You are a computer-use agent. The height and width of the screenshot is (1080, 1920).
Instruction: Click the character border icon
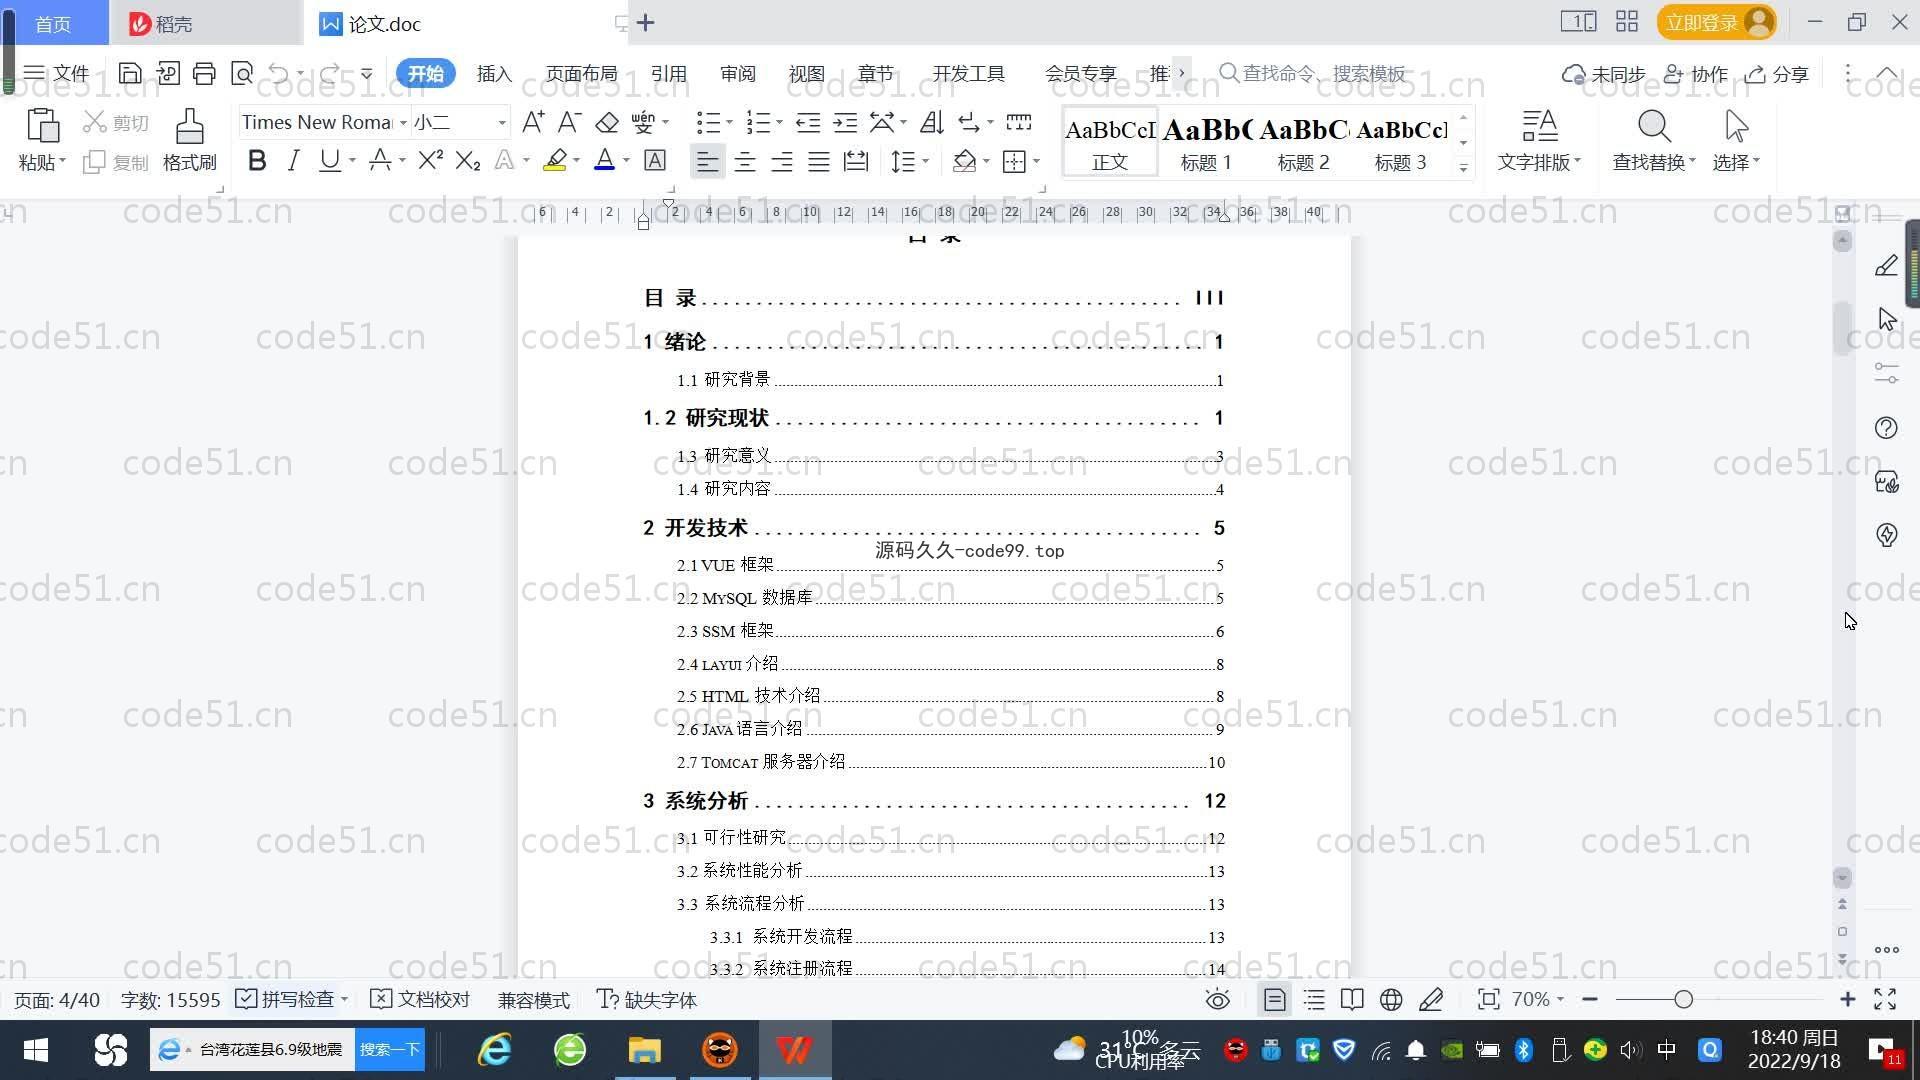point(655,160)
